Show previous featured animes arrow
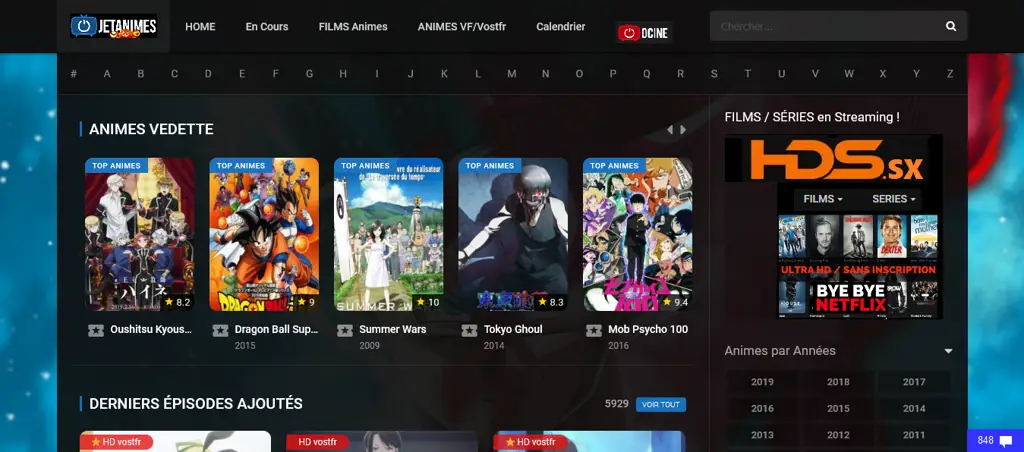 (x=669, y=130)
